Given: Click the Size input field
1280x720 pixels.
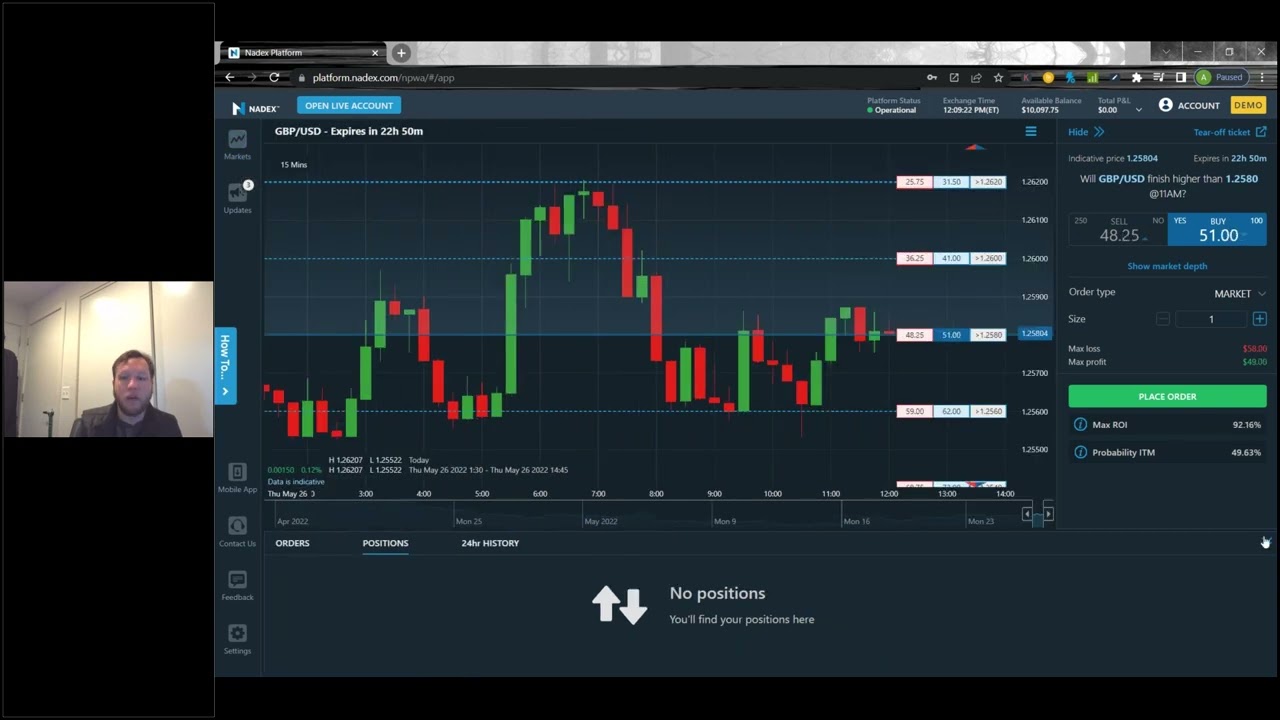Looking at the screenshot, I should 1210,319.
